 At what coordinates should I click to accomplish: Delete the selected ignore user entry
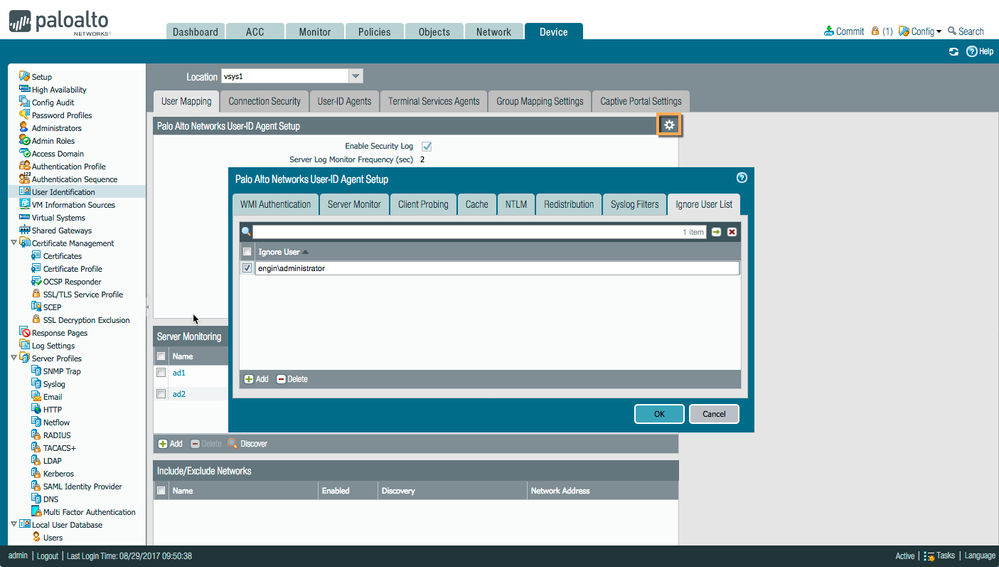292,379
